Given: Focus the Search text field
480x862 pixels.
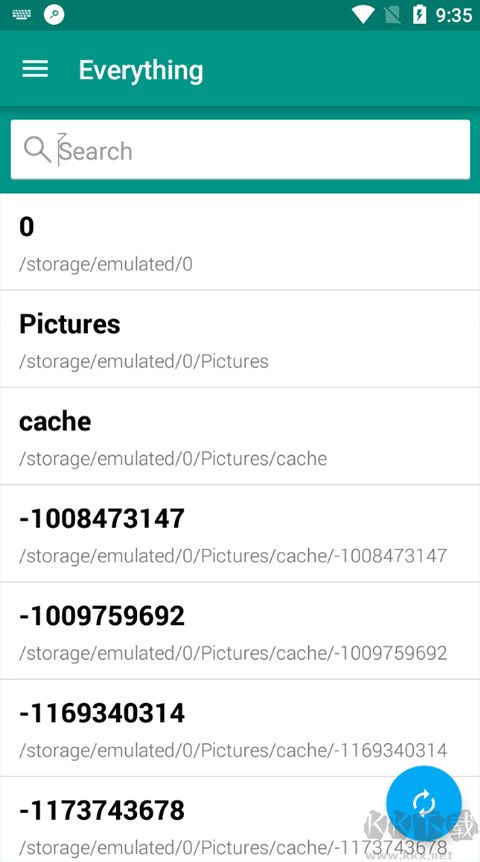Looking at the screenshot, I should click(240, 150).
